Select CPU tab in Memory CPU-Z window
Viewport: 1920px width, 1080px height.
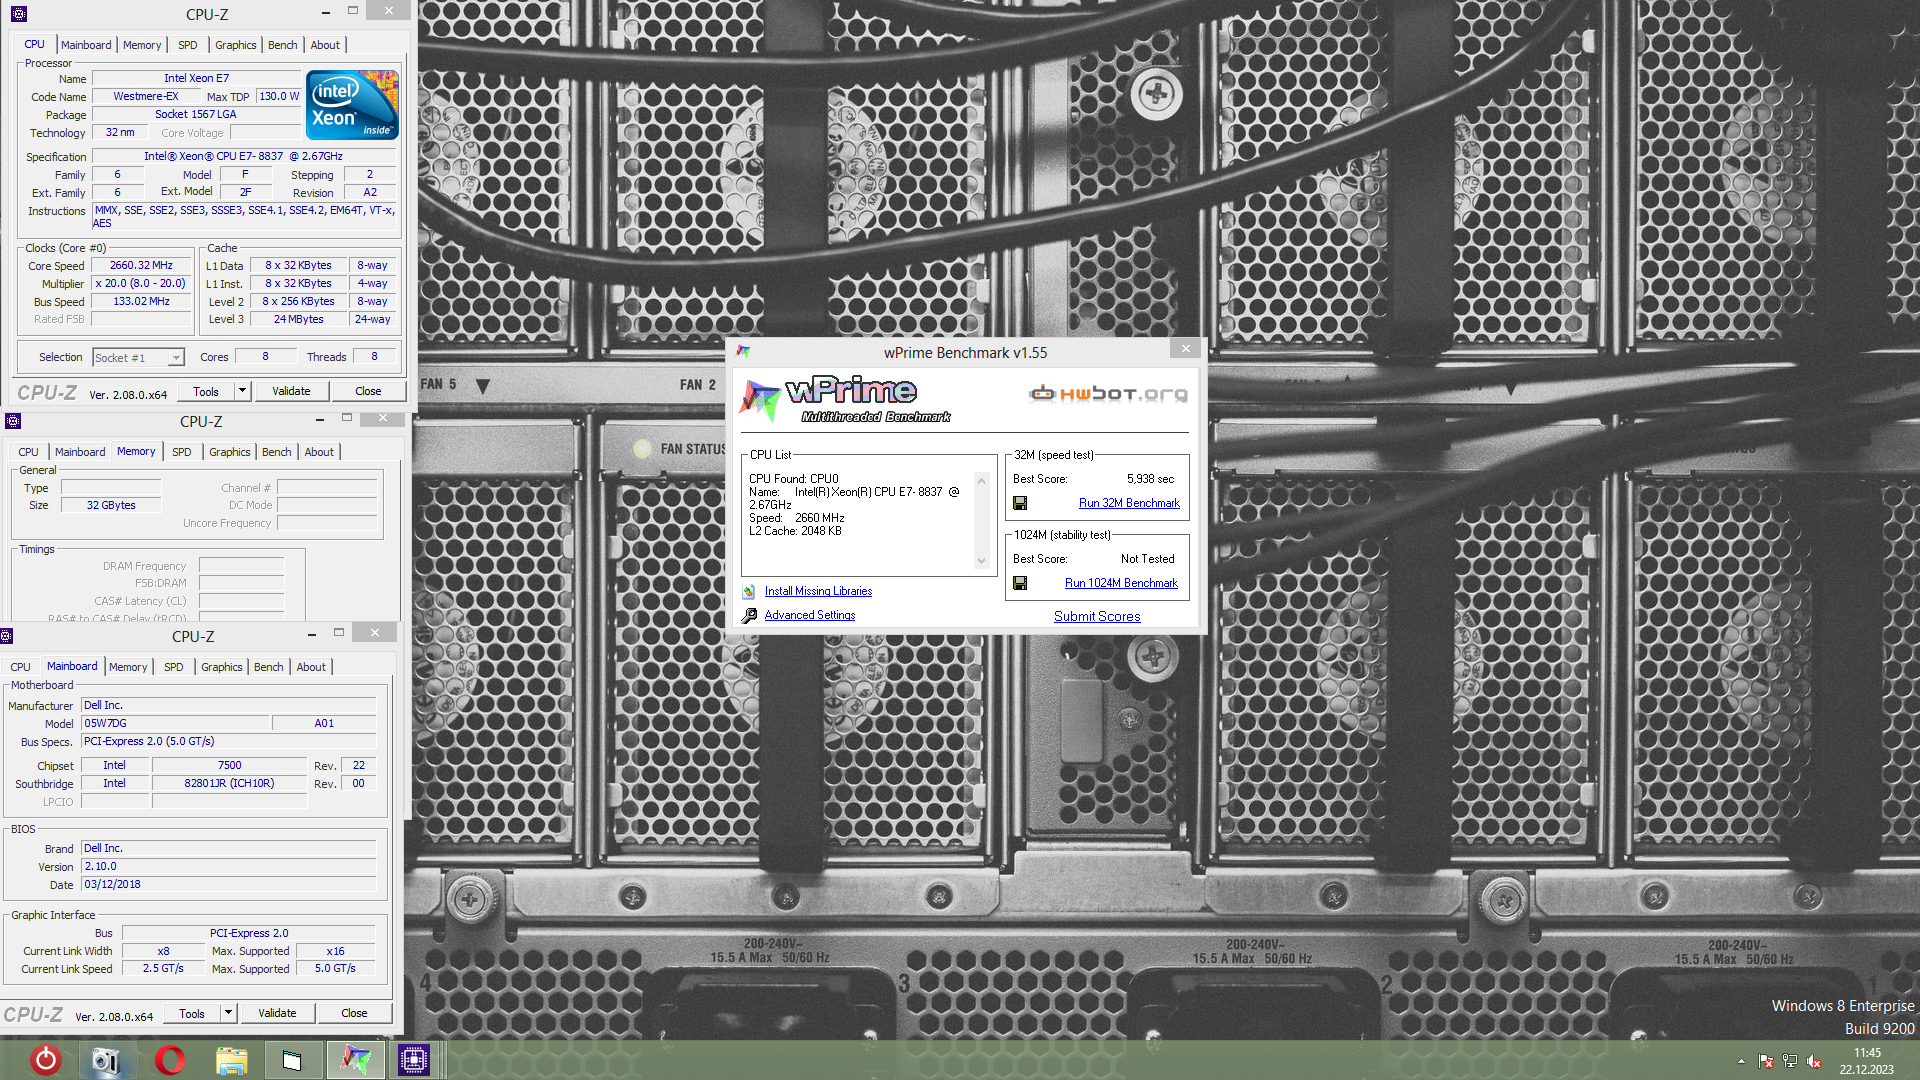pos(28,452)
